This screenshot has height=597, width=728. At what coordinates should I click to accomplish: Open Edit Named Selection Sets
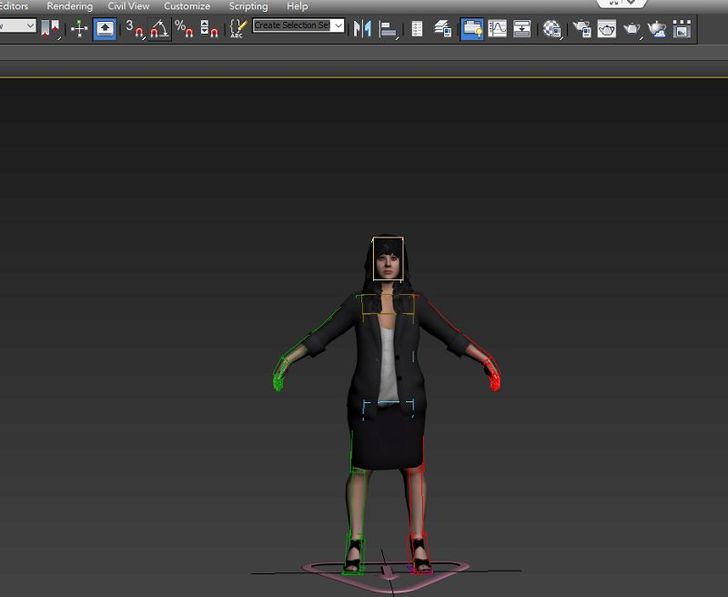(237, 29)
